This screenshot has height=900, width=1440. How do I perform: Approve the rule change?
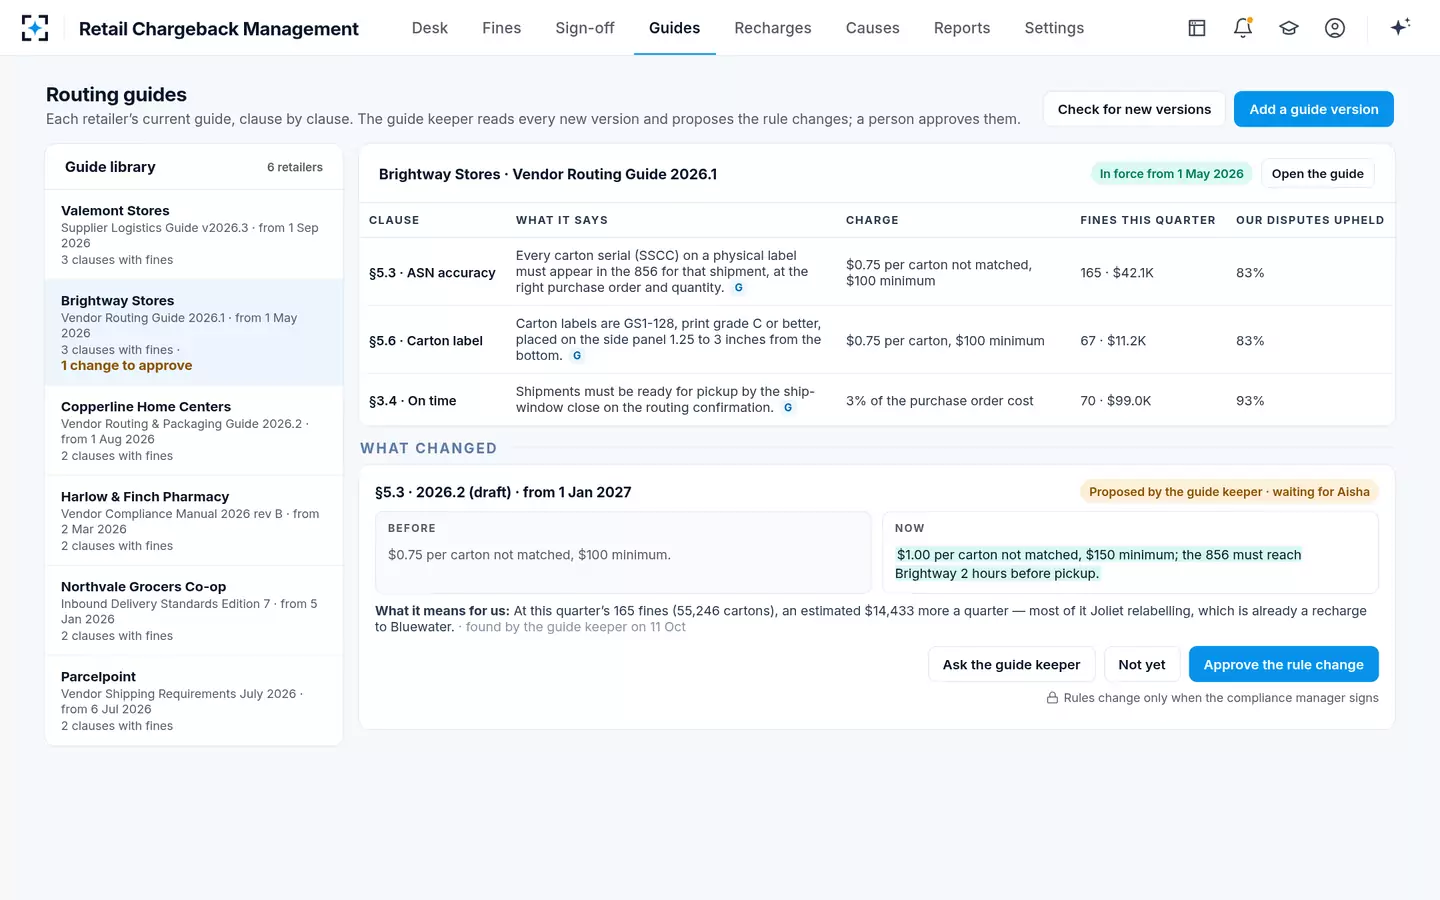coord(1284,665)
